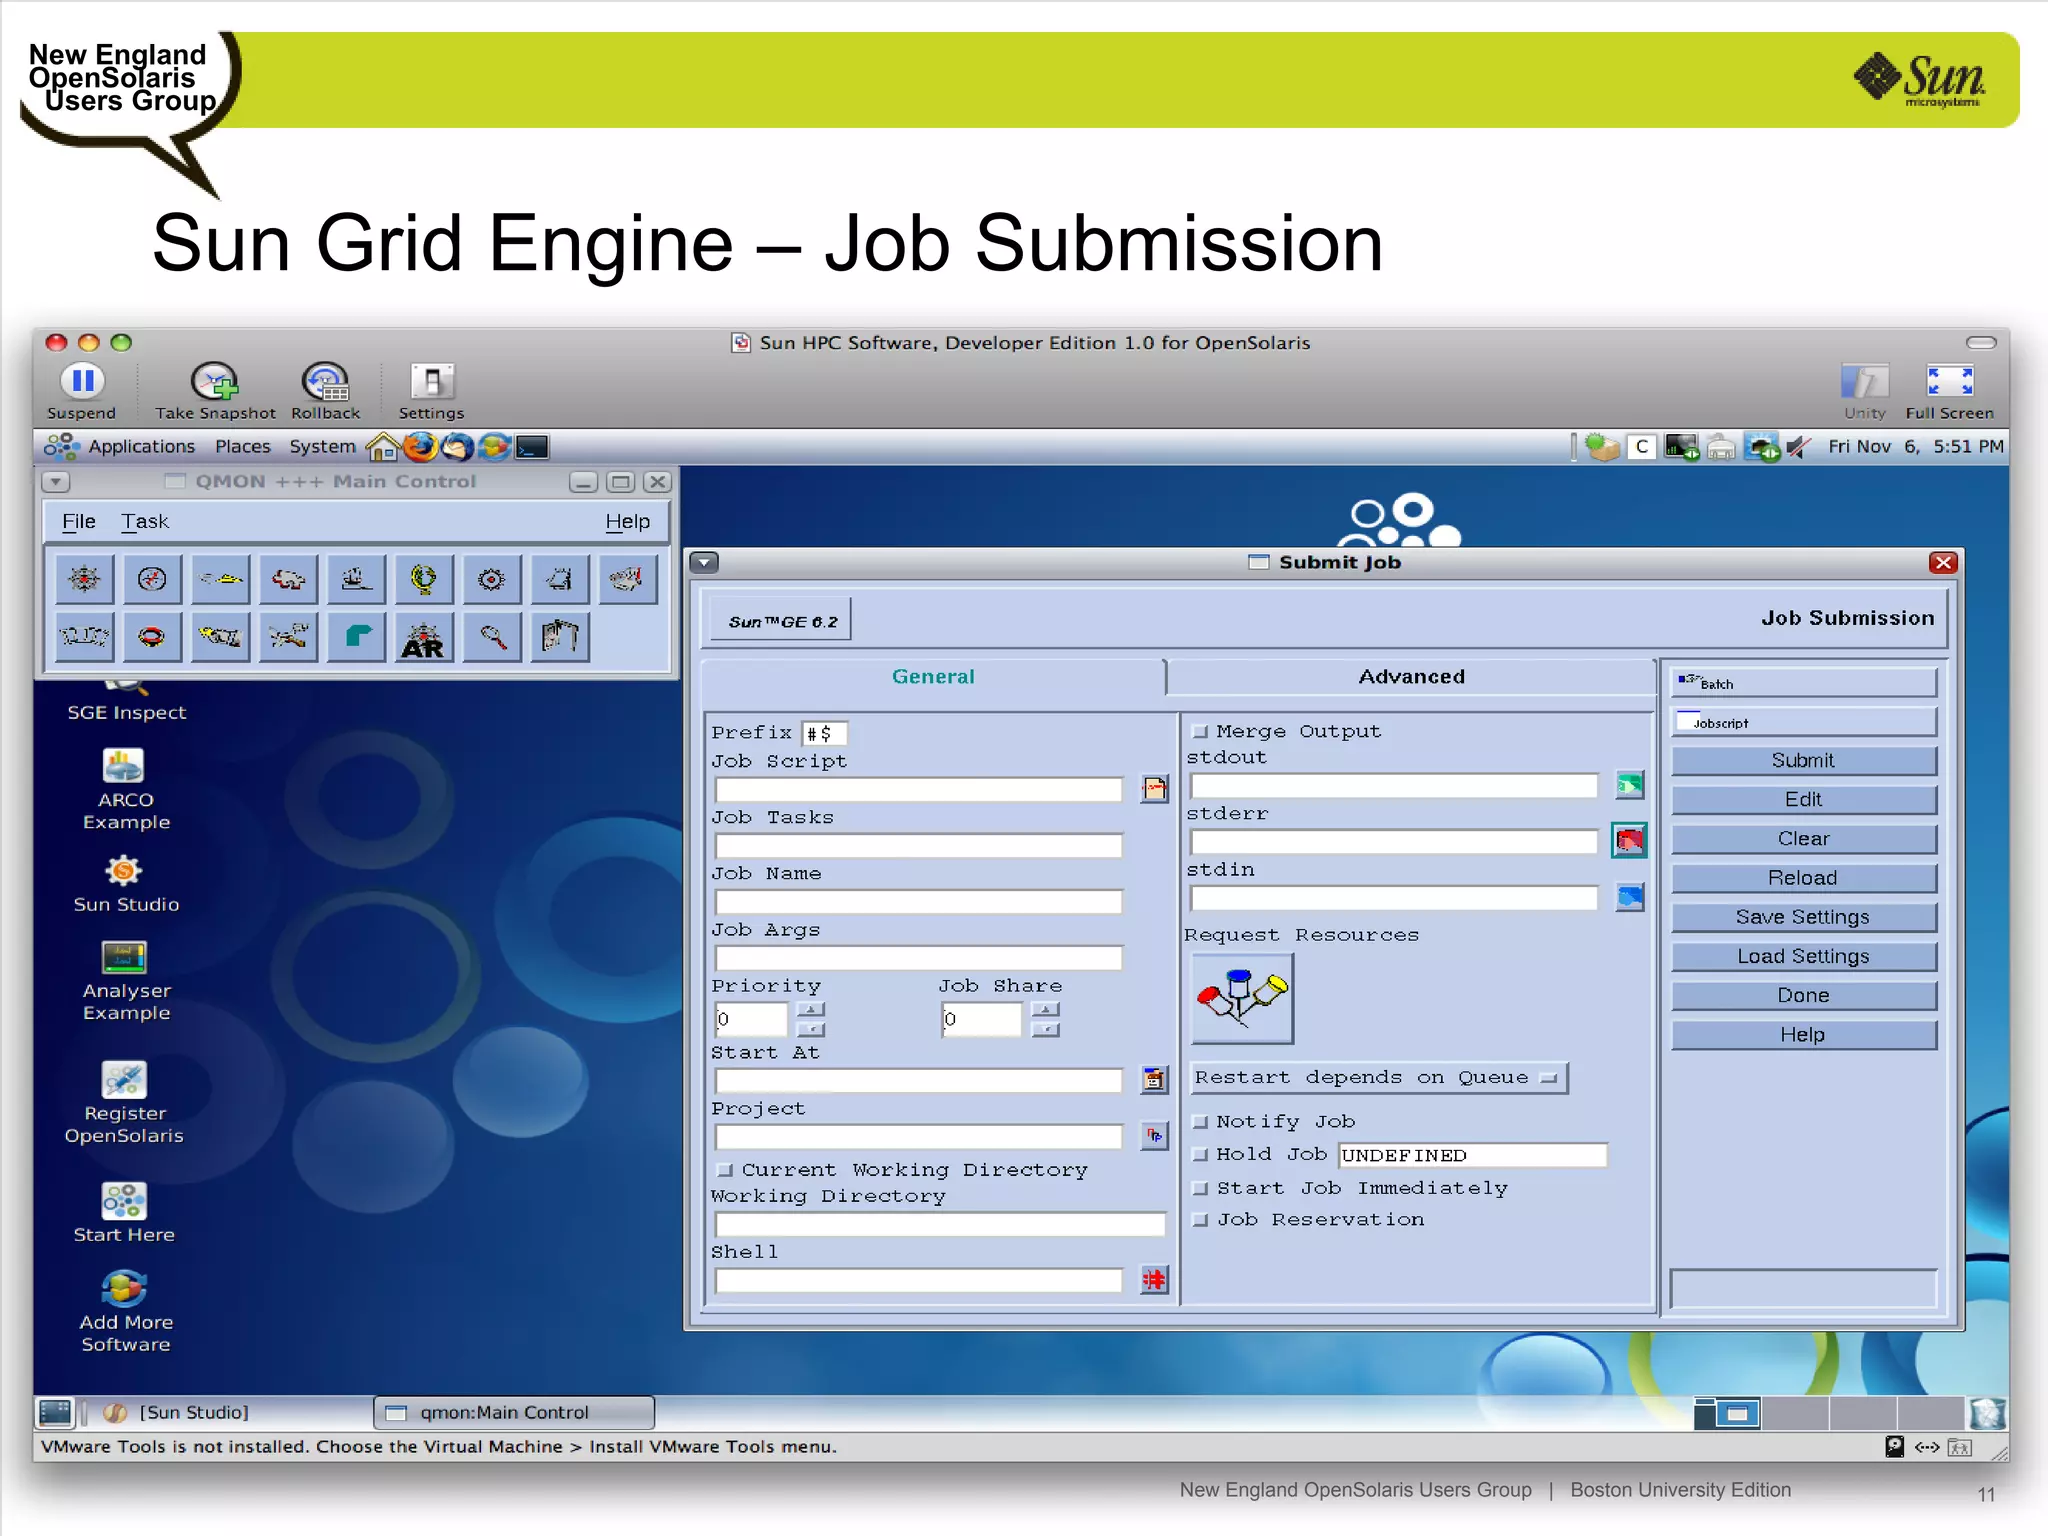Screen dimensions: 2048x1536
Task: Open Complex Configuration puzzle piece icon
Action: [x=288, y=579]
